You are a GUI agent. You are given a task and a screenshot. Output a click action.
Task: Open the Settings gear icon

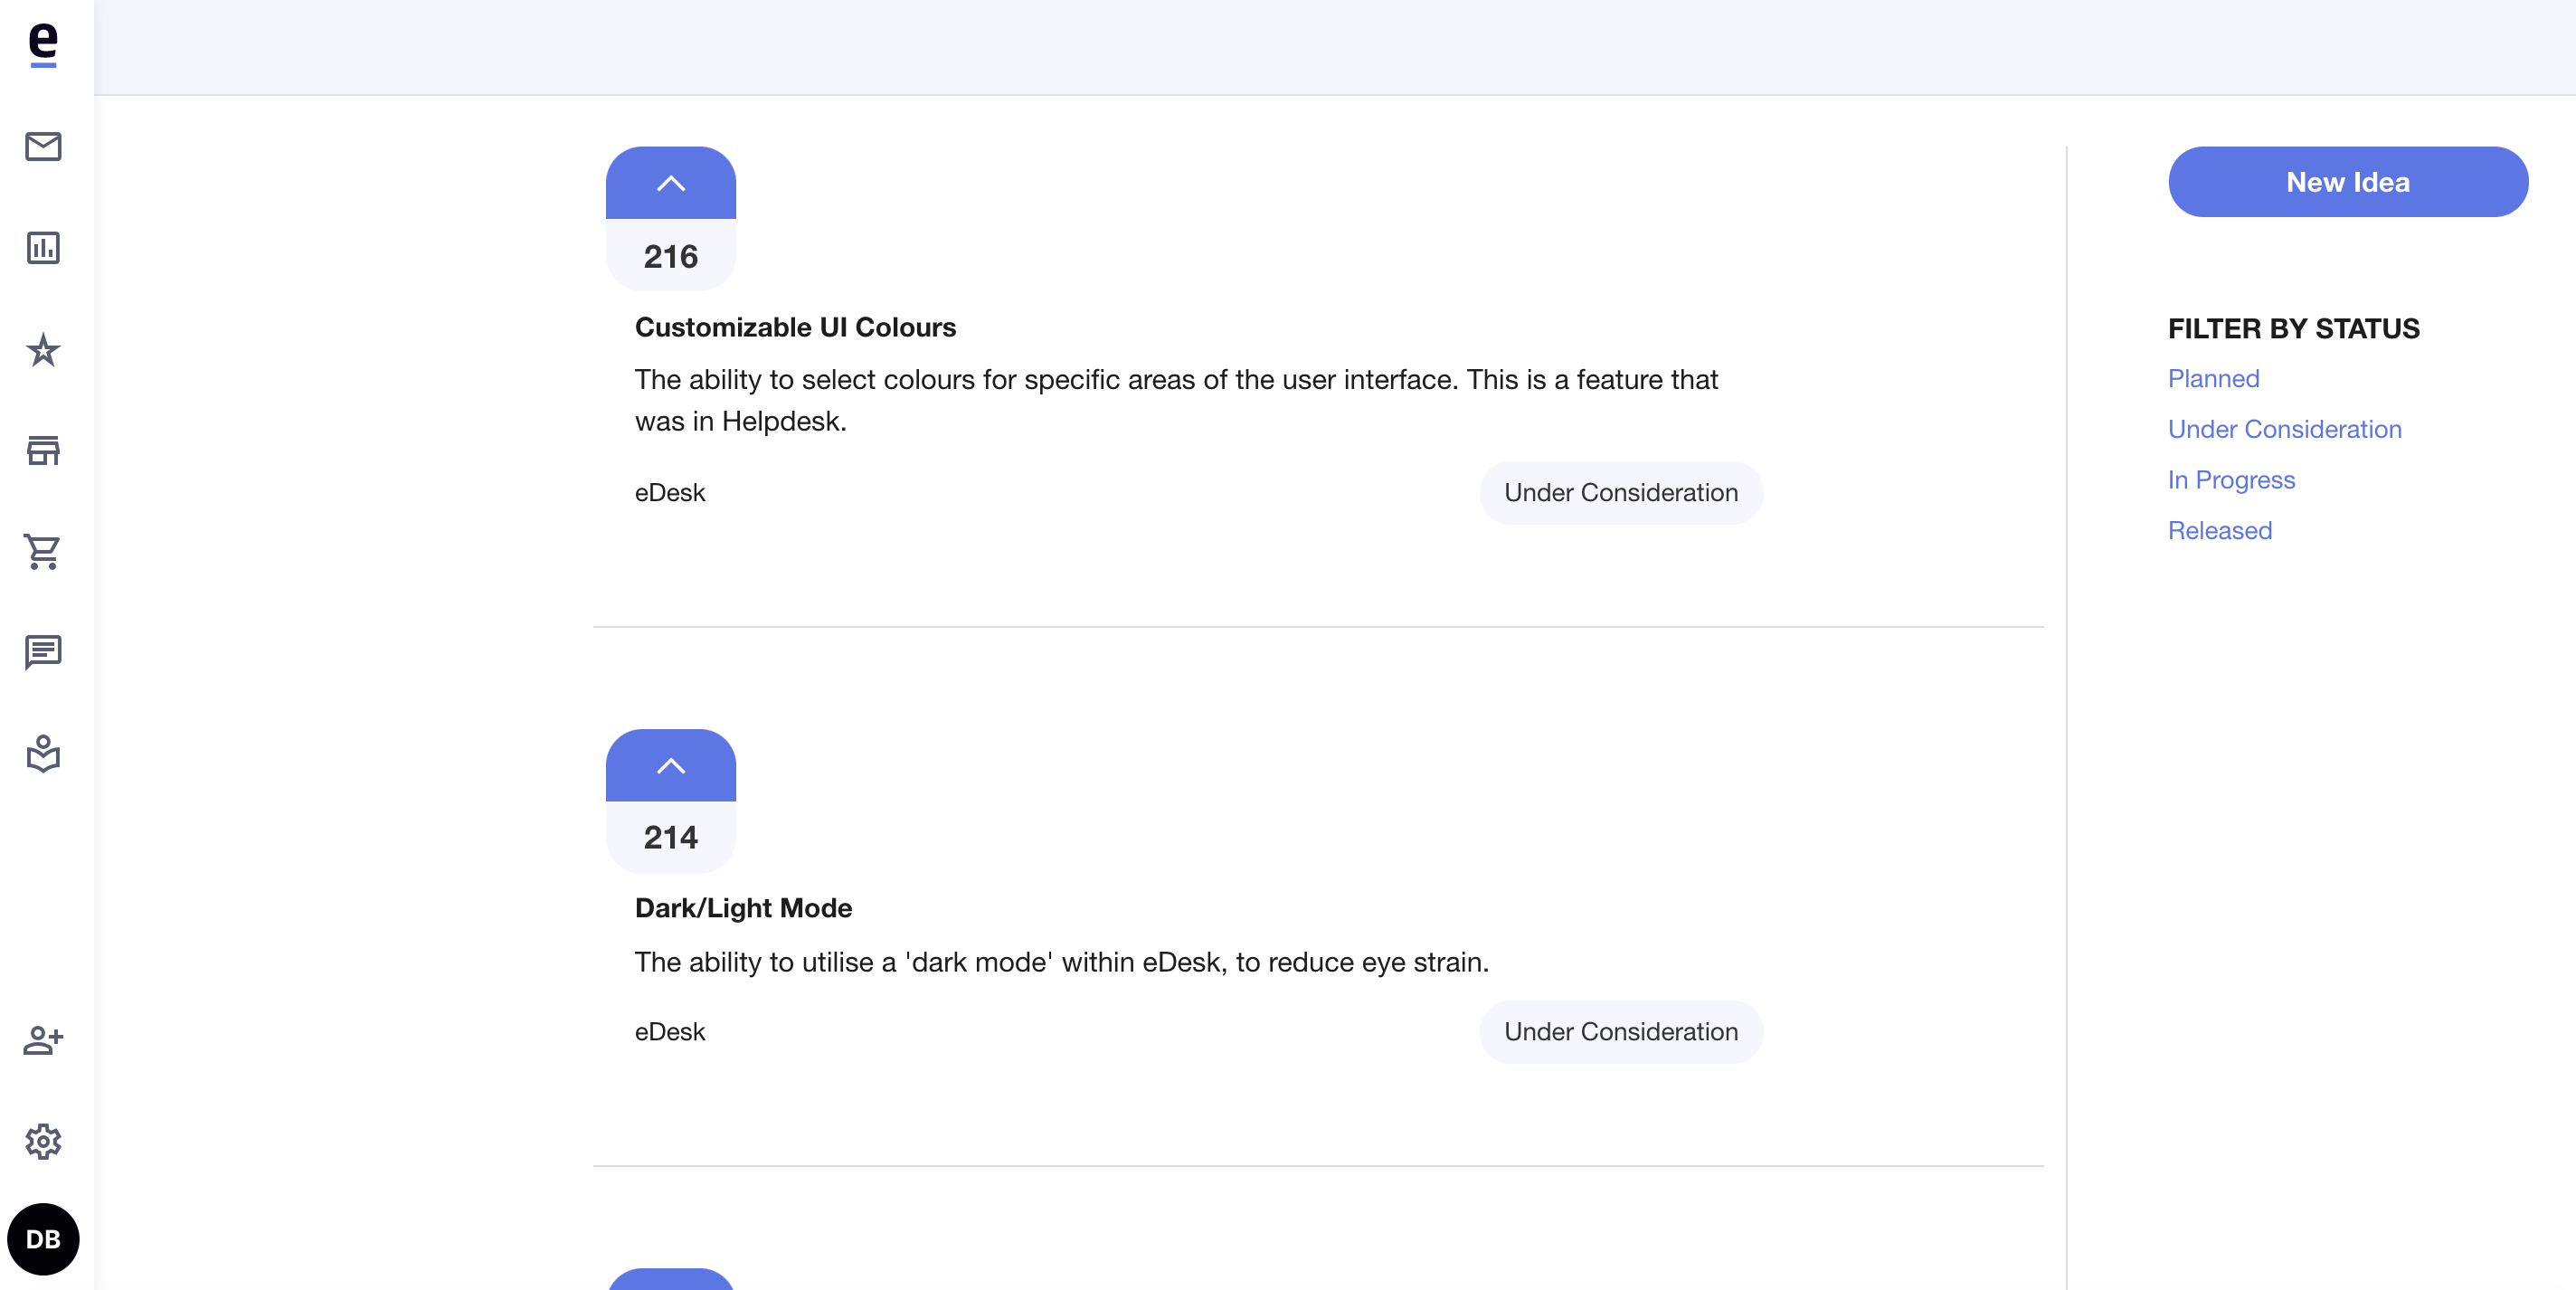coord(43,1141)
